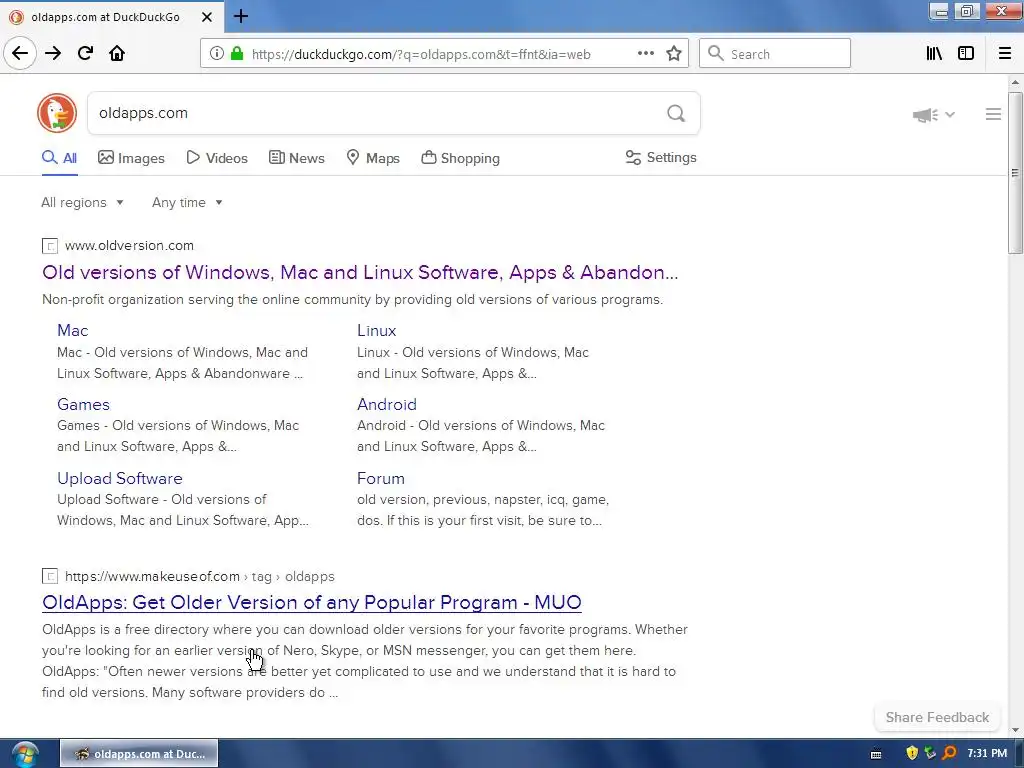The width and height of the screenshot is (1024, 768).
Task: Open the Android sitelink
Action: 387,404
